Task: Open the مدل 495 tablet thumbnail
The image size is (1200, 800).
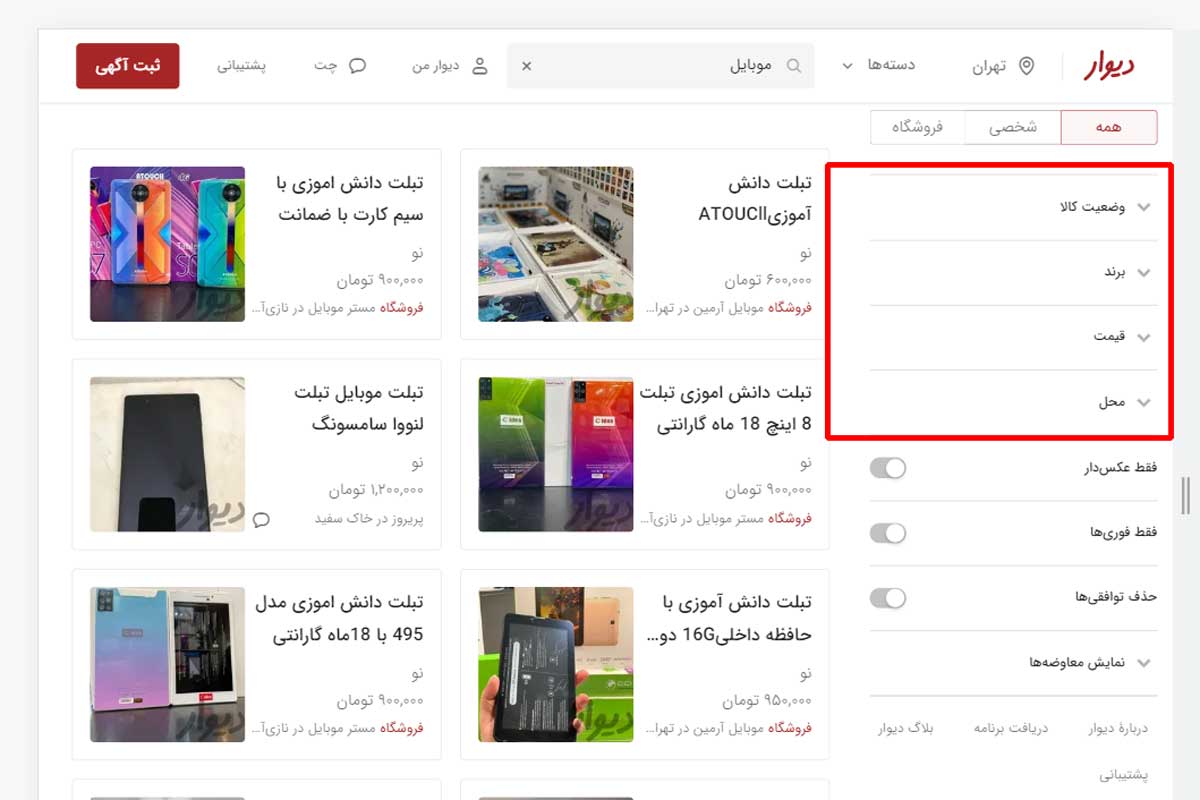Action: click(167, 665)
